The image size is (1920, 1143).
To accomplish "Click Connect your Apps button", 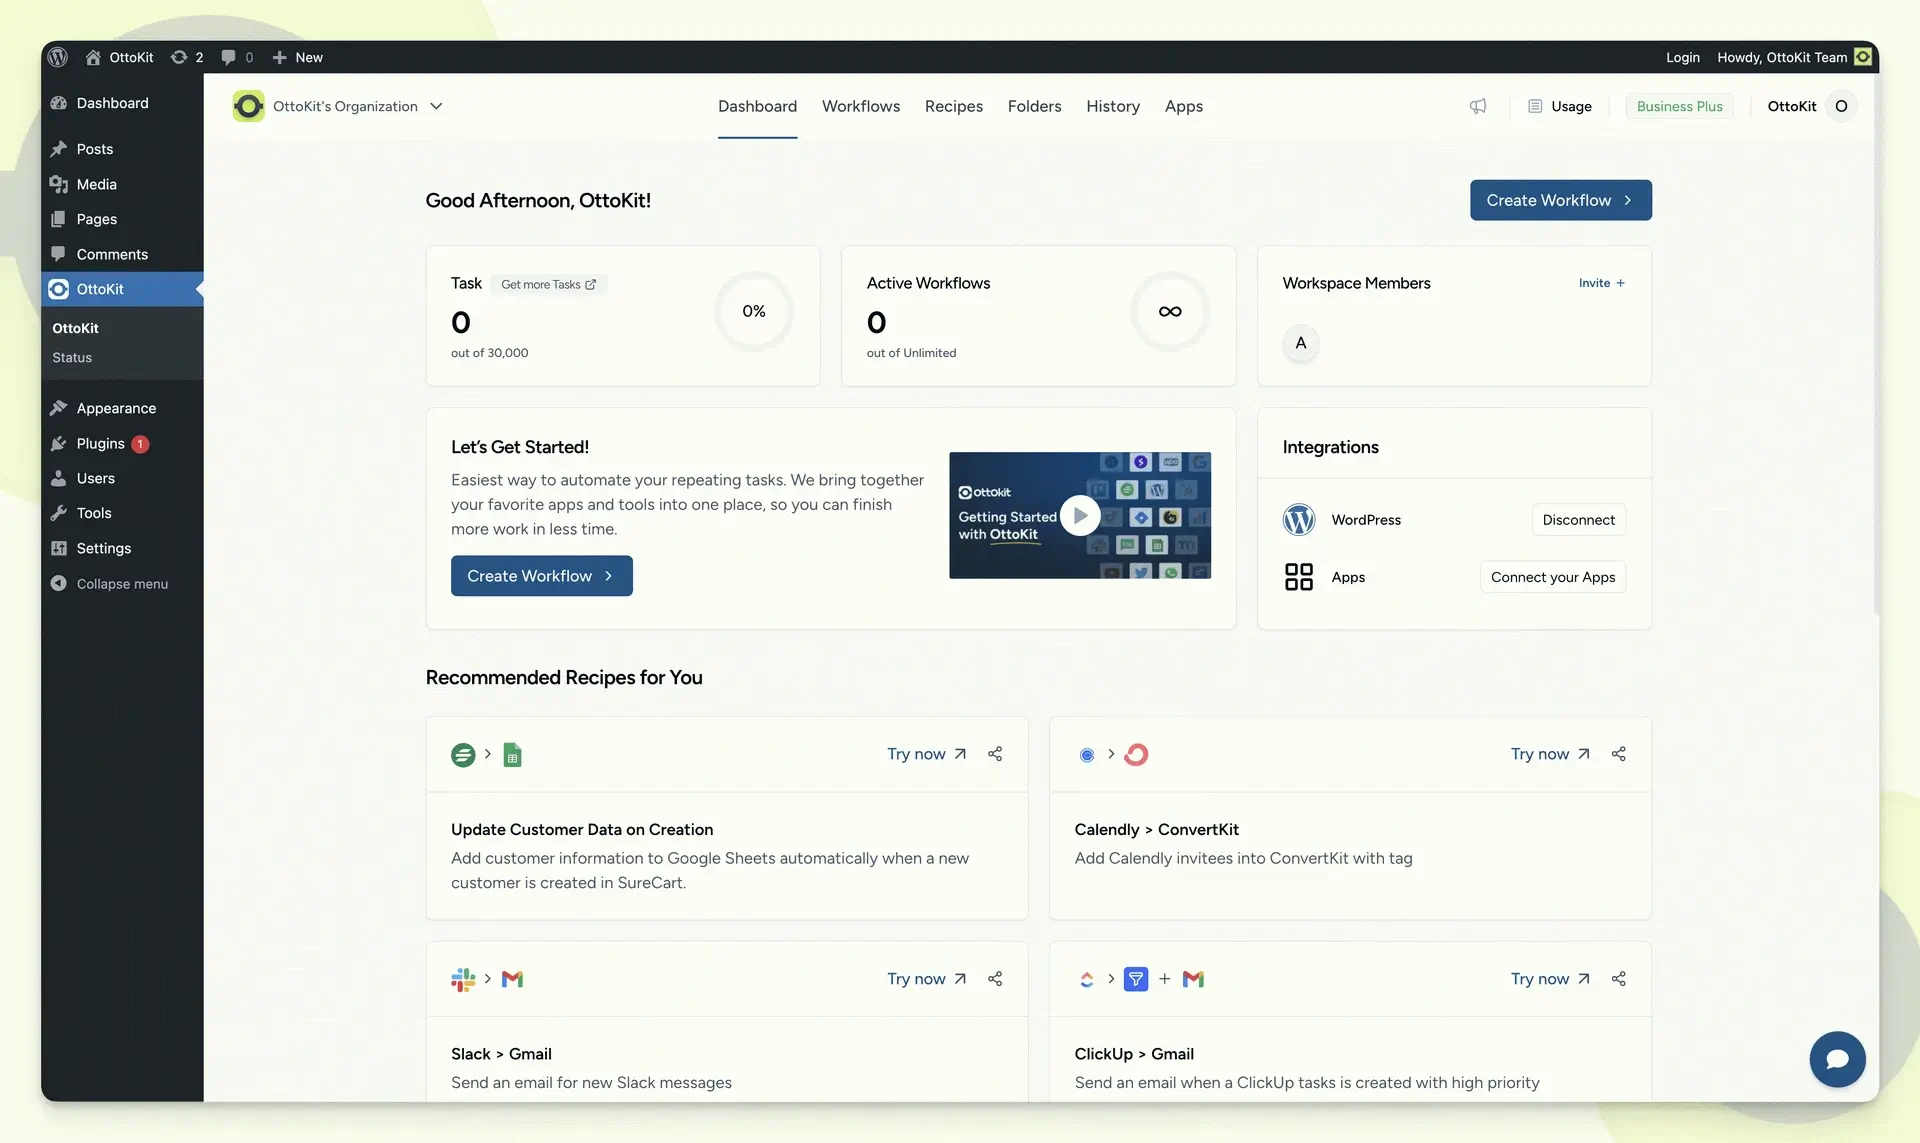I will click(x=1552, y=577).
